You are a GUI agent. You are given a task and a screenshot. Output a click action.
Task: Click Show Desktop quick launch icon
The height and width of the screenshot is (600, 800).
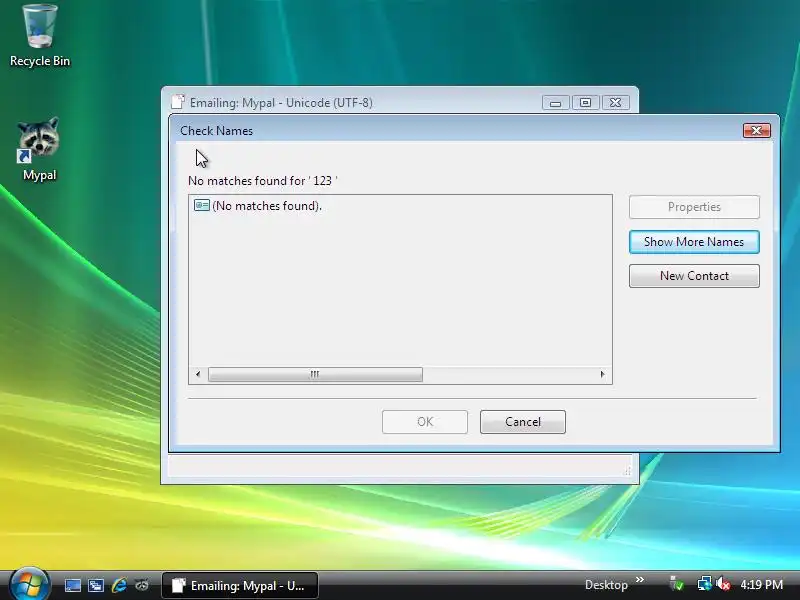[x=72, y=585]
